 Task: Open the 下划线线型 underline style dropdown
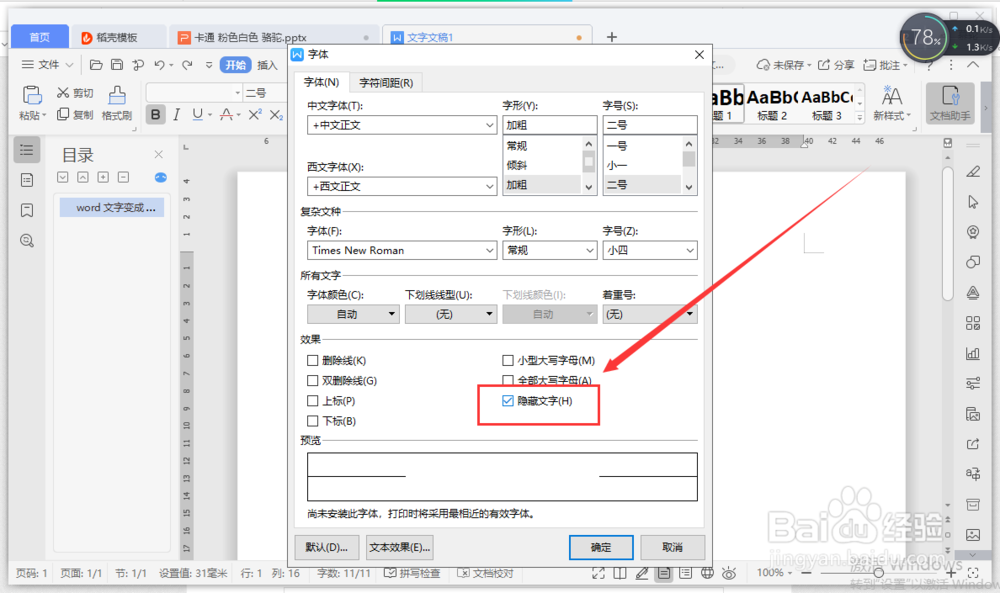450,313
